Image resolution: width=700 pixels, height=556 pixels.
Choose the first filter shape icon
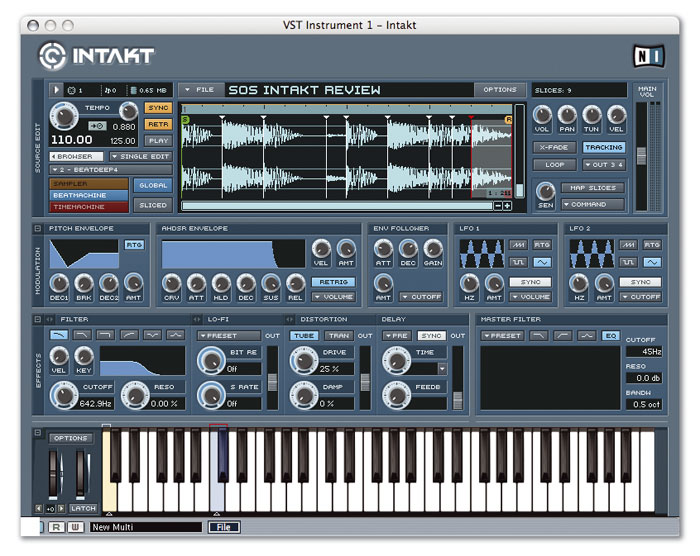point(59,334)
